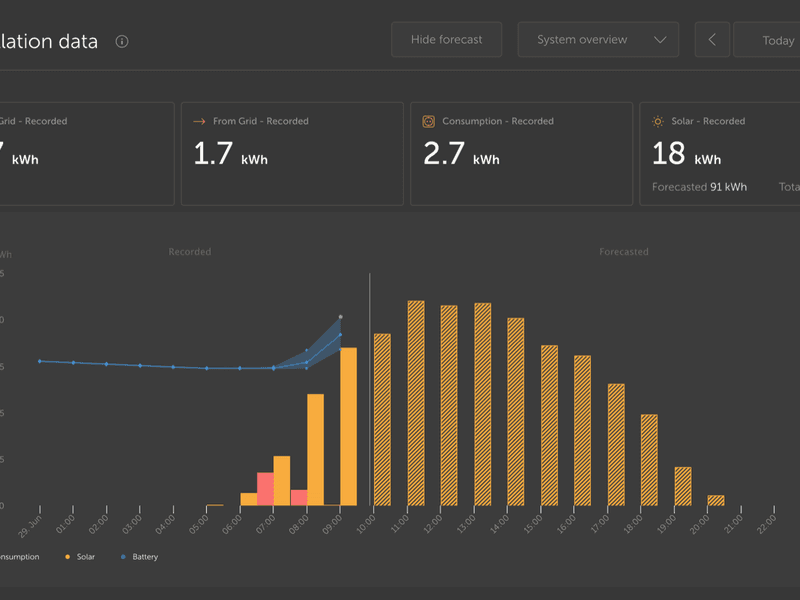Select the 2.7 kWh Consumption value
This screenshot has height=600, width=800.
pyautogui.click(x=461, y=154)
